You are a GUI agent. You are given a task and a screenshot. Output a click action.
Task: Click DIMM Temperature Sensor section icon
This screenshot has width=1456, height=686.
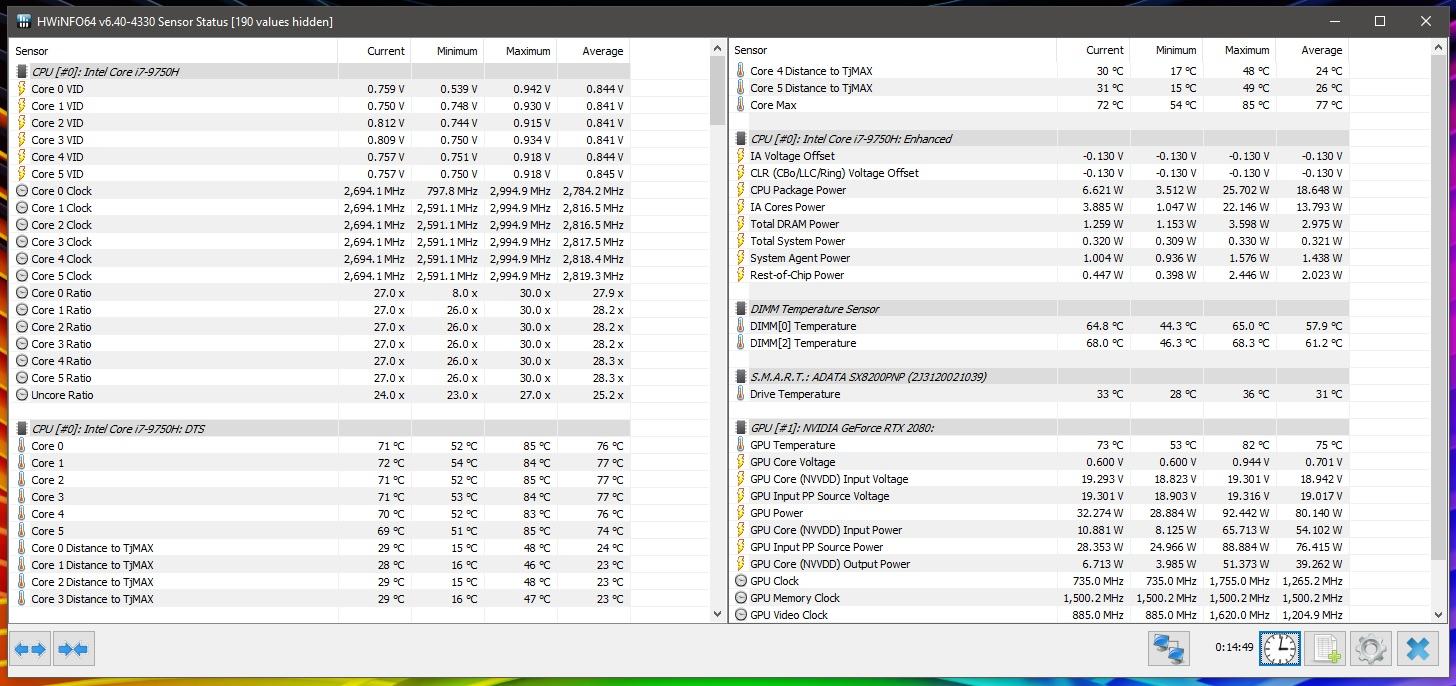pos(741,309)
